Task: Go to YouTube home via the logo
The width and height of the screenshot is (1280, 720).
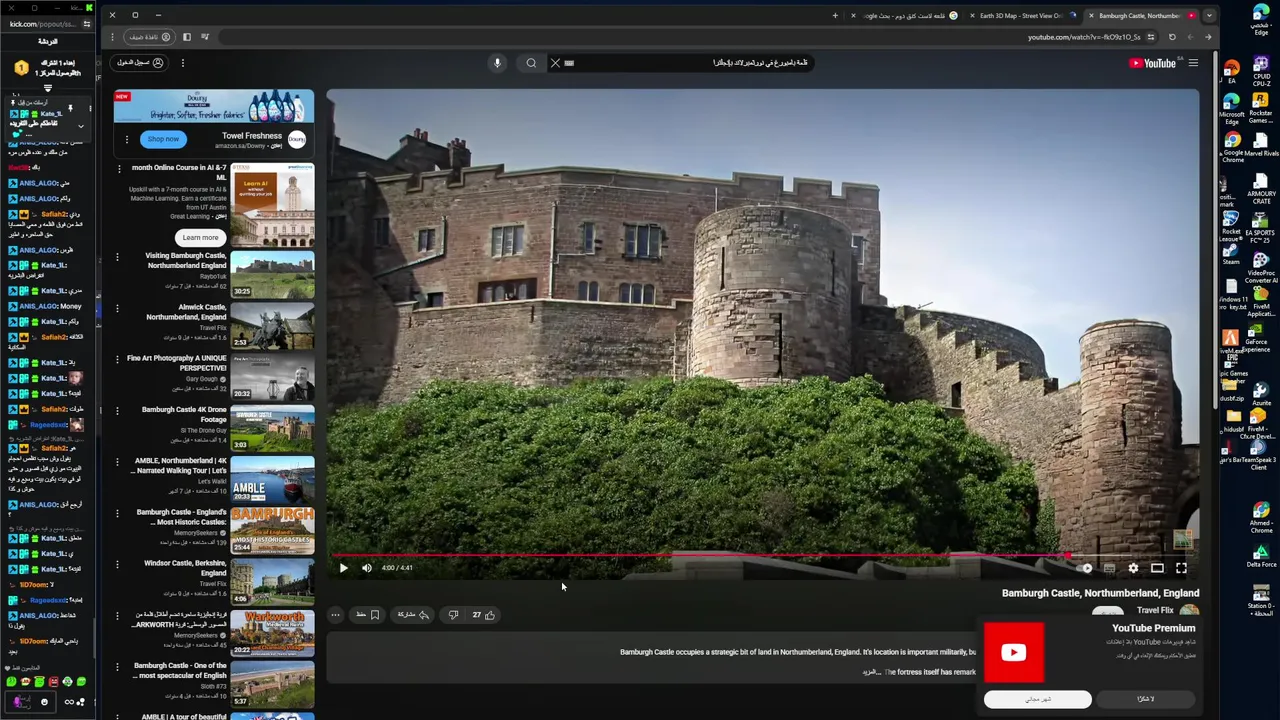Action: tap(1153, 63)
